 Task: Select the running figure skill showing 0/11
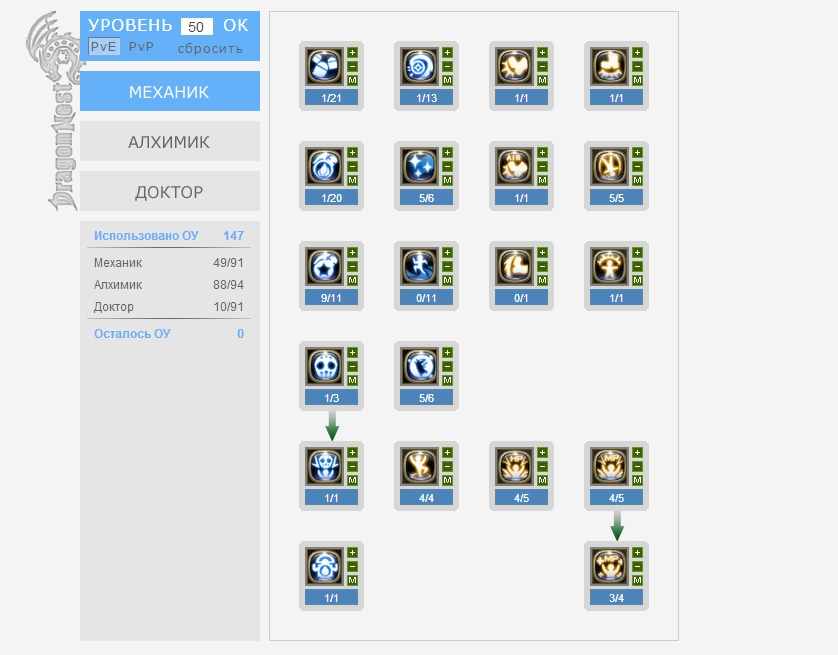click(x=420, y=267)
